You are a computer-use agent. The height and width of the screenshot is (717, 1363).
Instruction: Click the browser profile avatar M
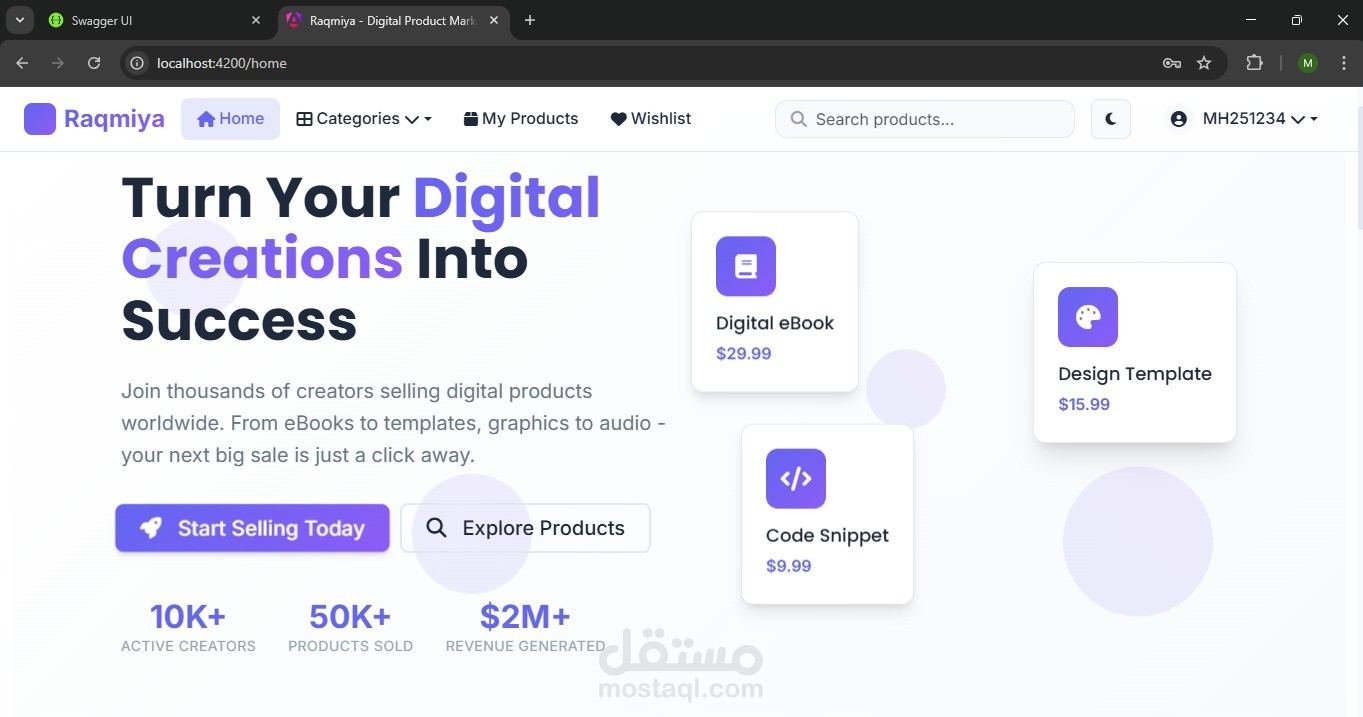[1308, 63]
